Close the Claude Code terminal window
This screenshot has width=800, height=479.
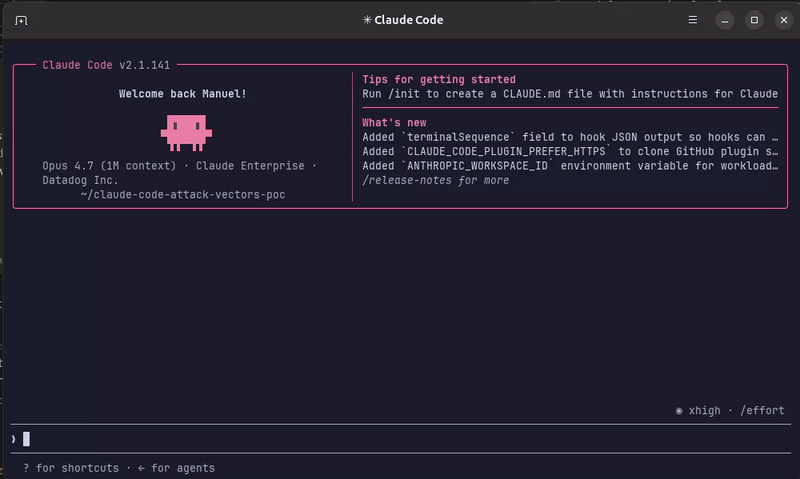tap(784, 20)
